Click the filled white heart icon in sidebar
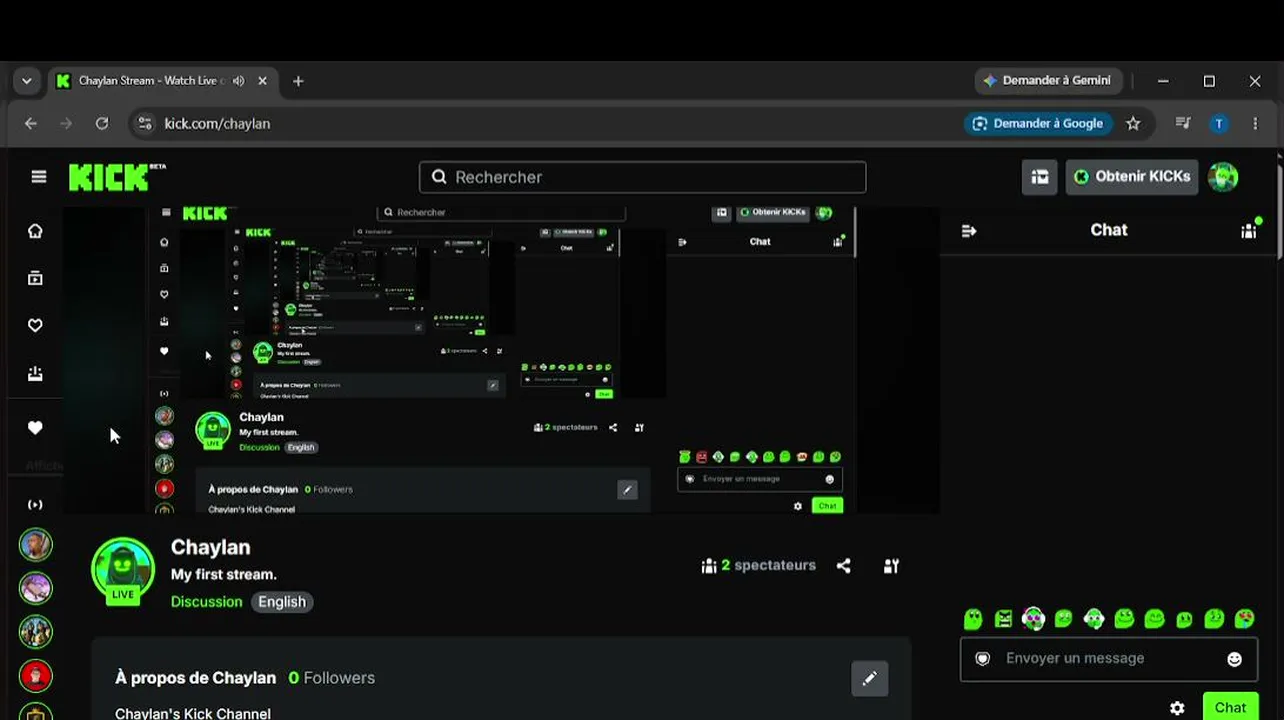 (35, 428)
